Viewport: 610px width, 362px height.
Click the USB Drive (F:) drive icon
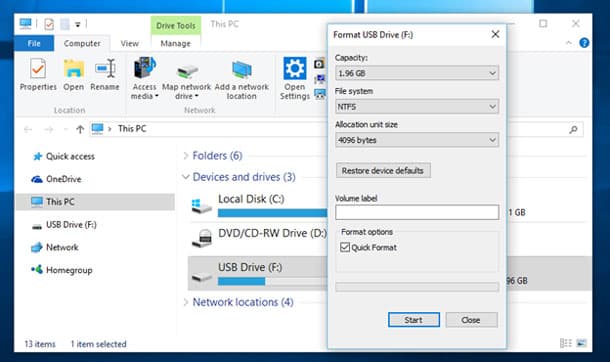coord(202,277)
